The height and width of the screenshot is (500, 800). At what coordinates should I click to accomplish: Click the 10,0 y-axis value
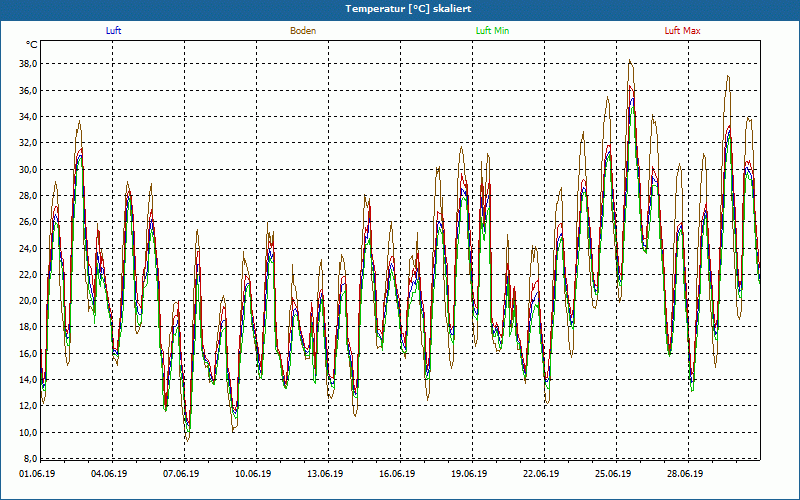[x=28, y=433]
